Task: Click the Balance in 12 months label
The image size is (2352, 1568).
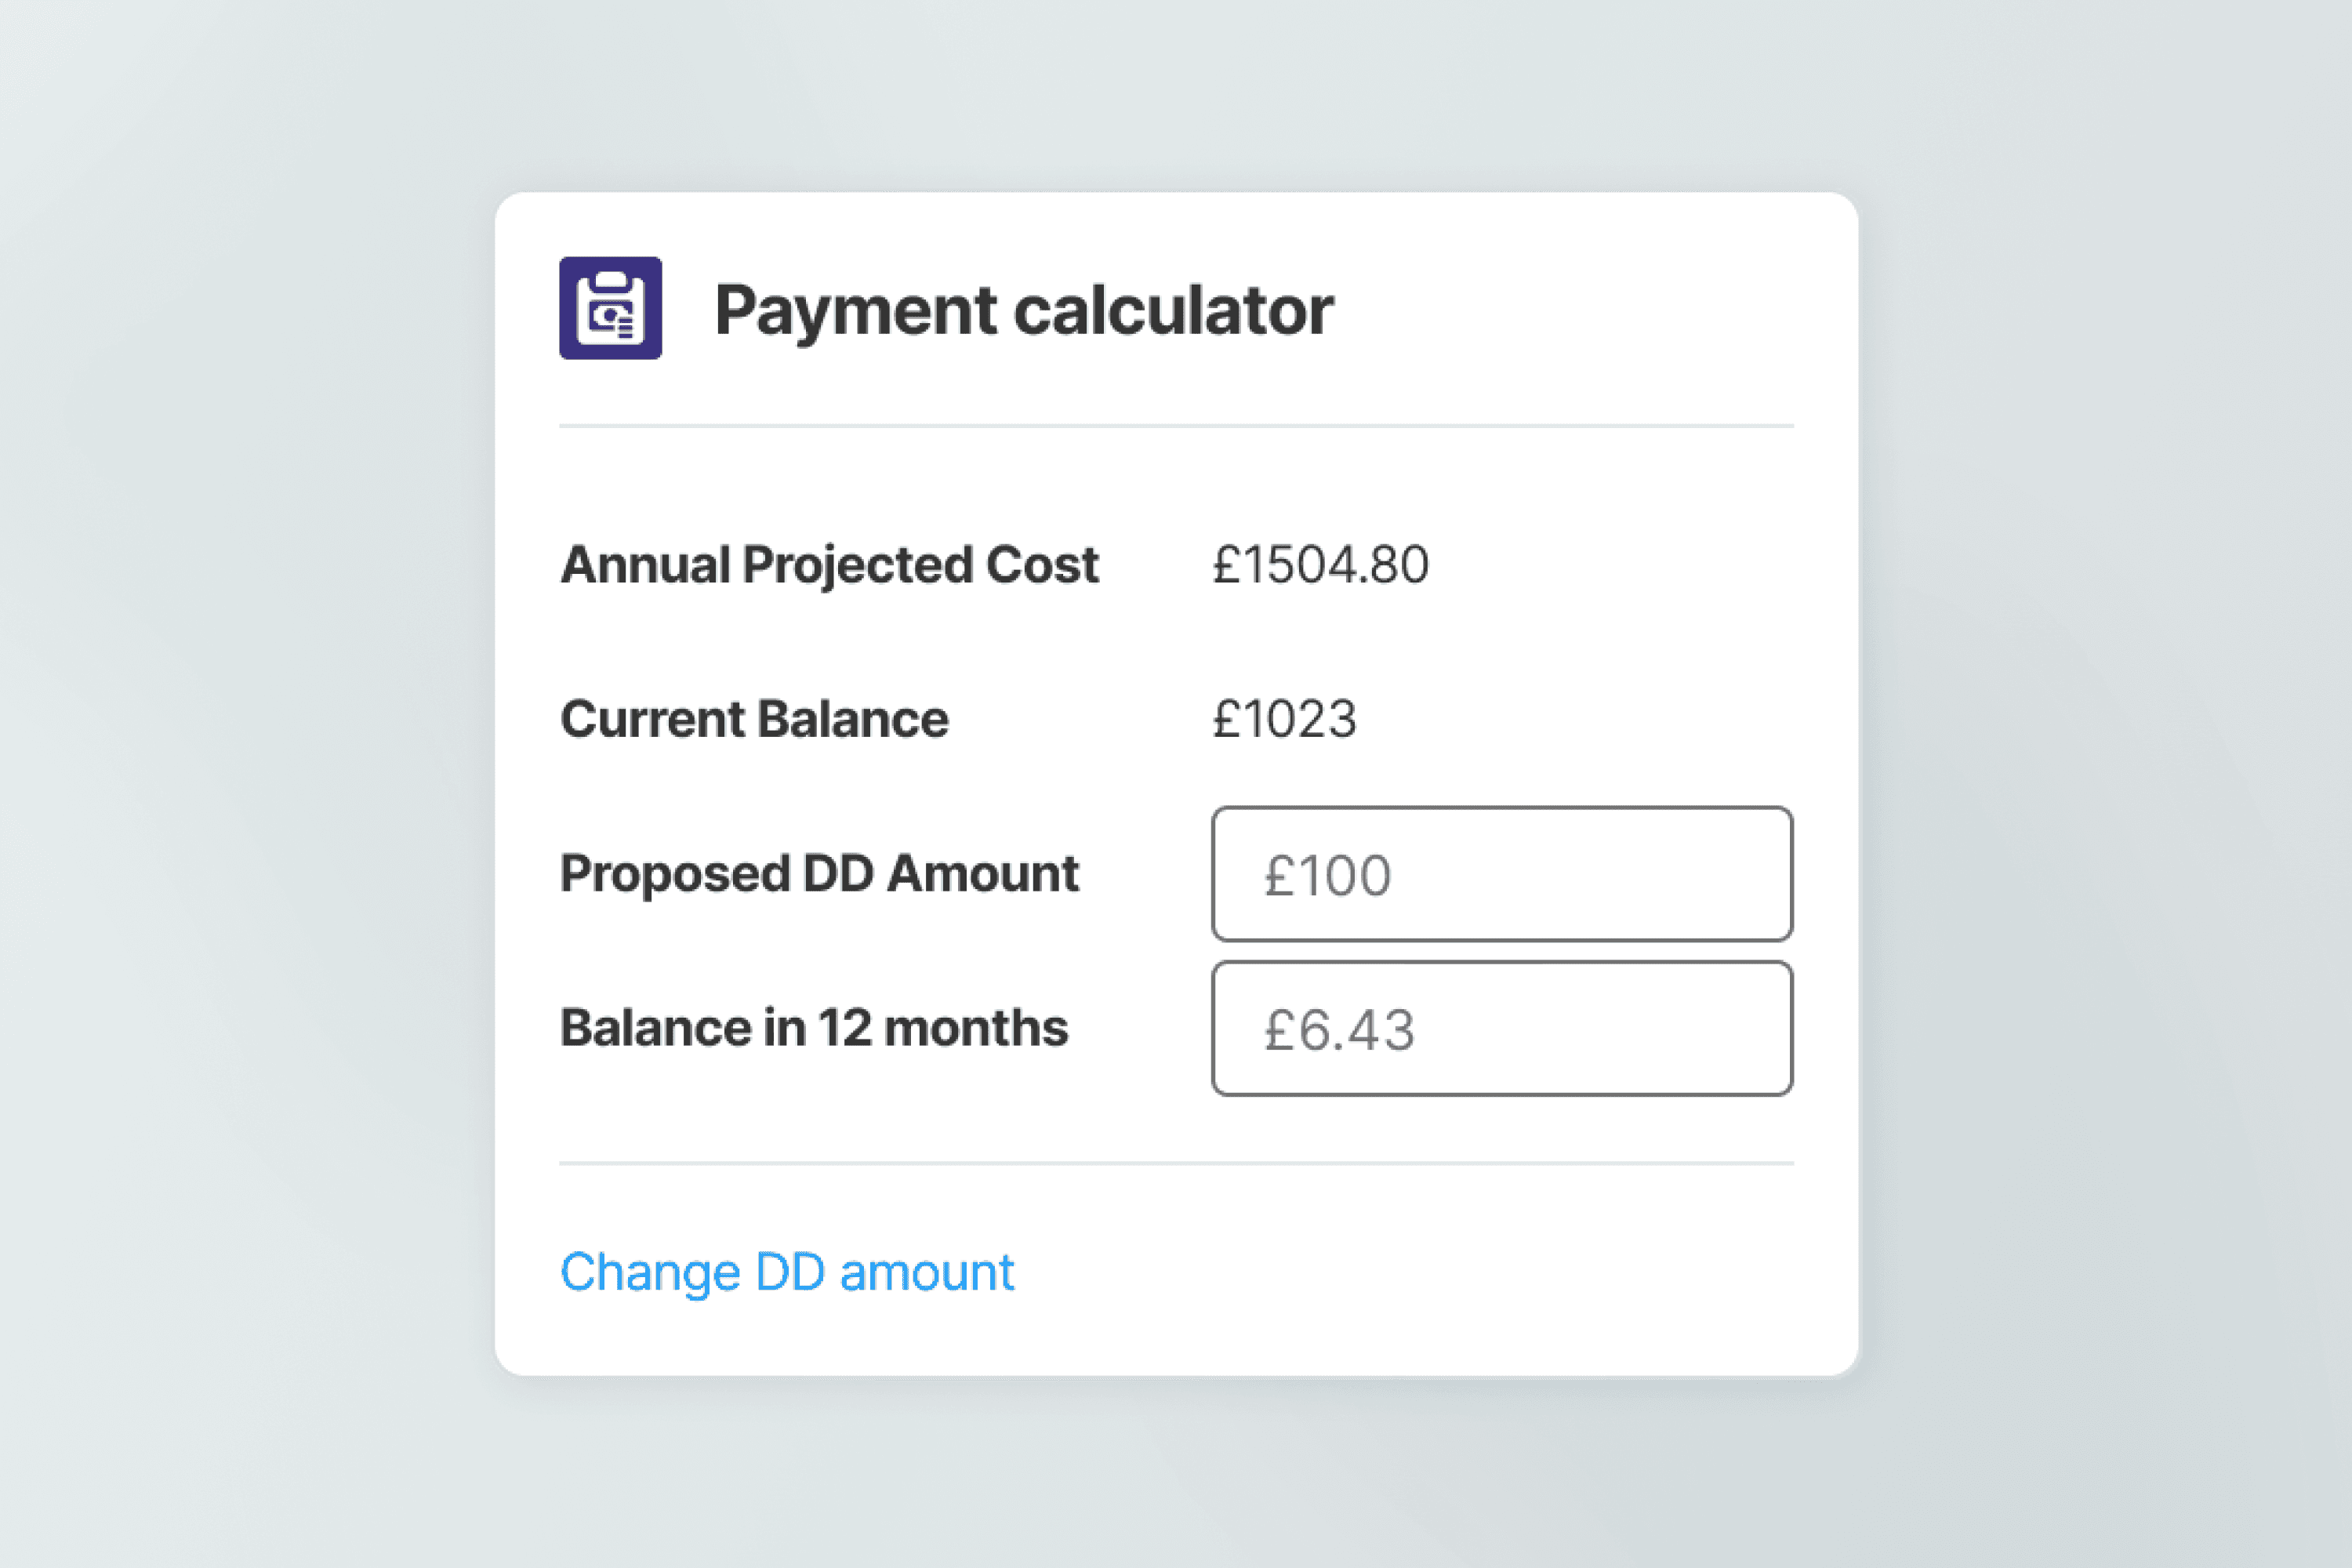Action: tap(814, 1028)
